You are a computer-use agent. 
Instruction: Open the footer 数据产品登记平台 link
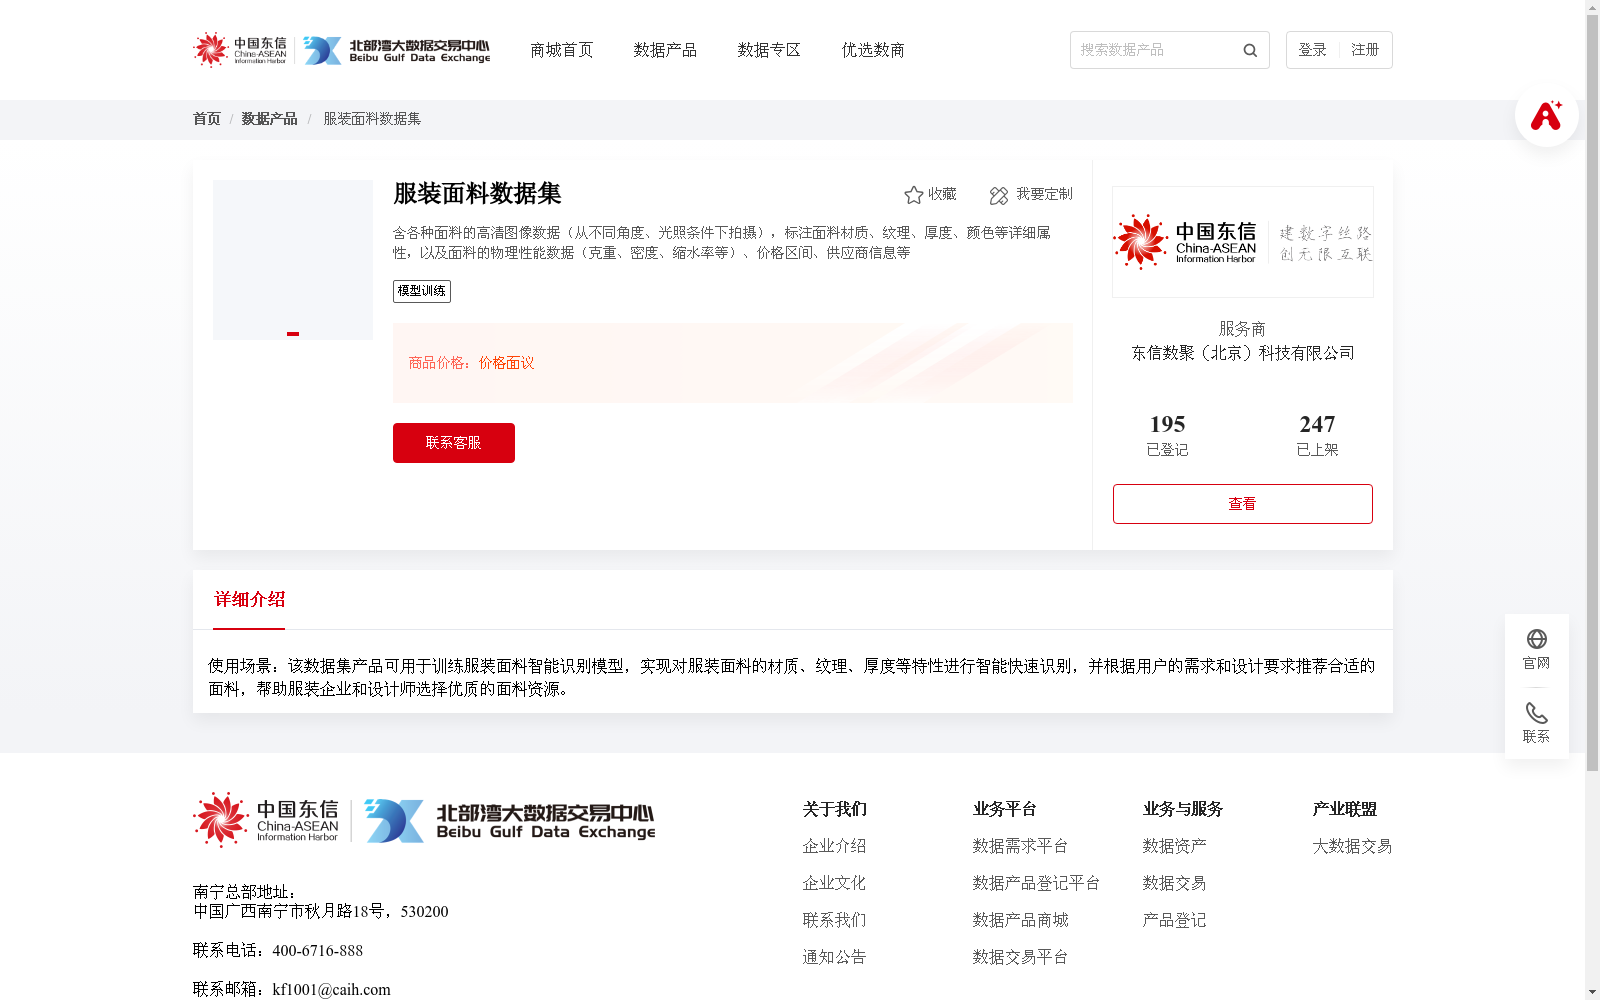1036,883
